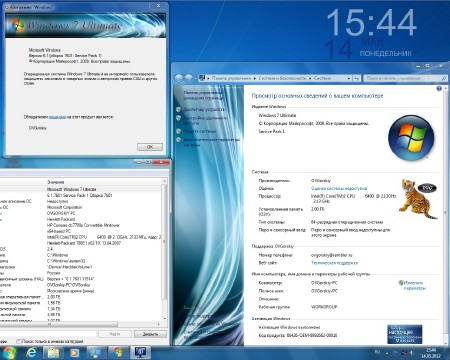This screenshot has height=360, width=450.
Task: Click shield icon beside Device Manager link
Action: coord(179,109)
